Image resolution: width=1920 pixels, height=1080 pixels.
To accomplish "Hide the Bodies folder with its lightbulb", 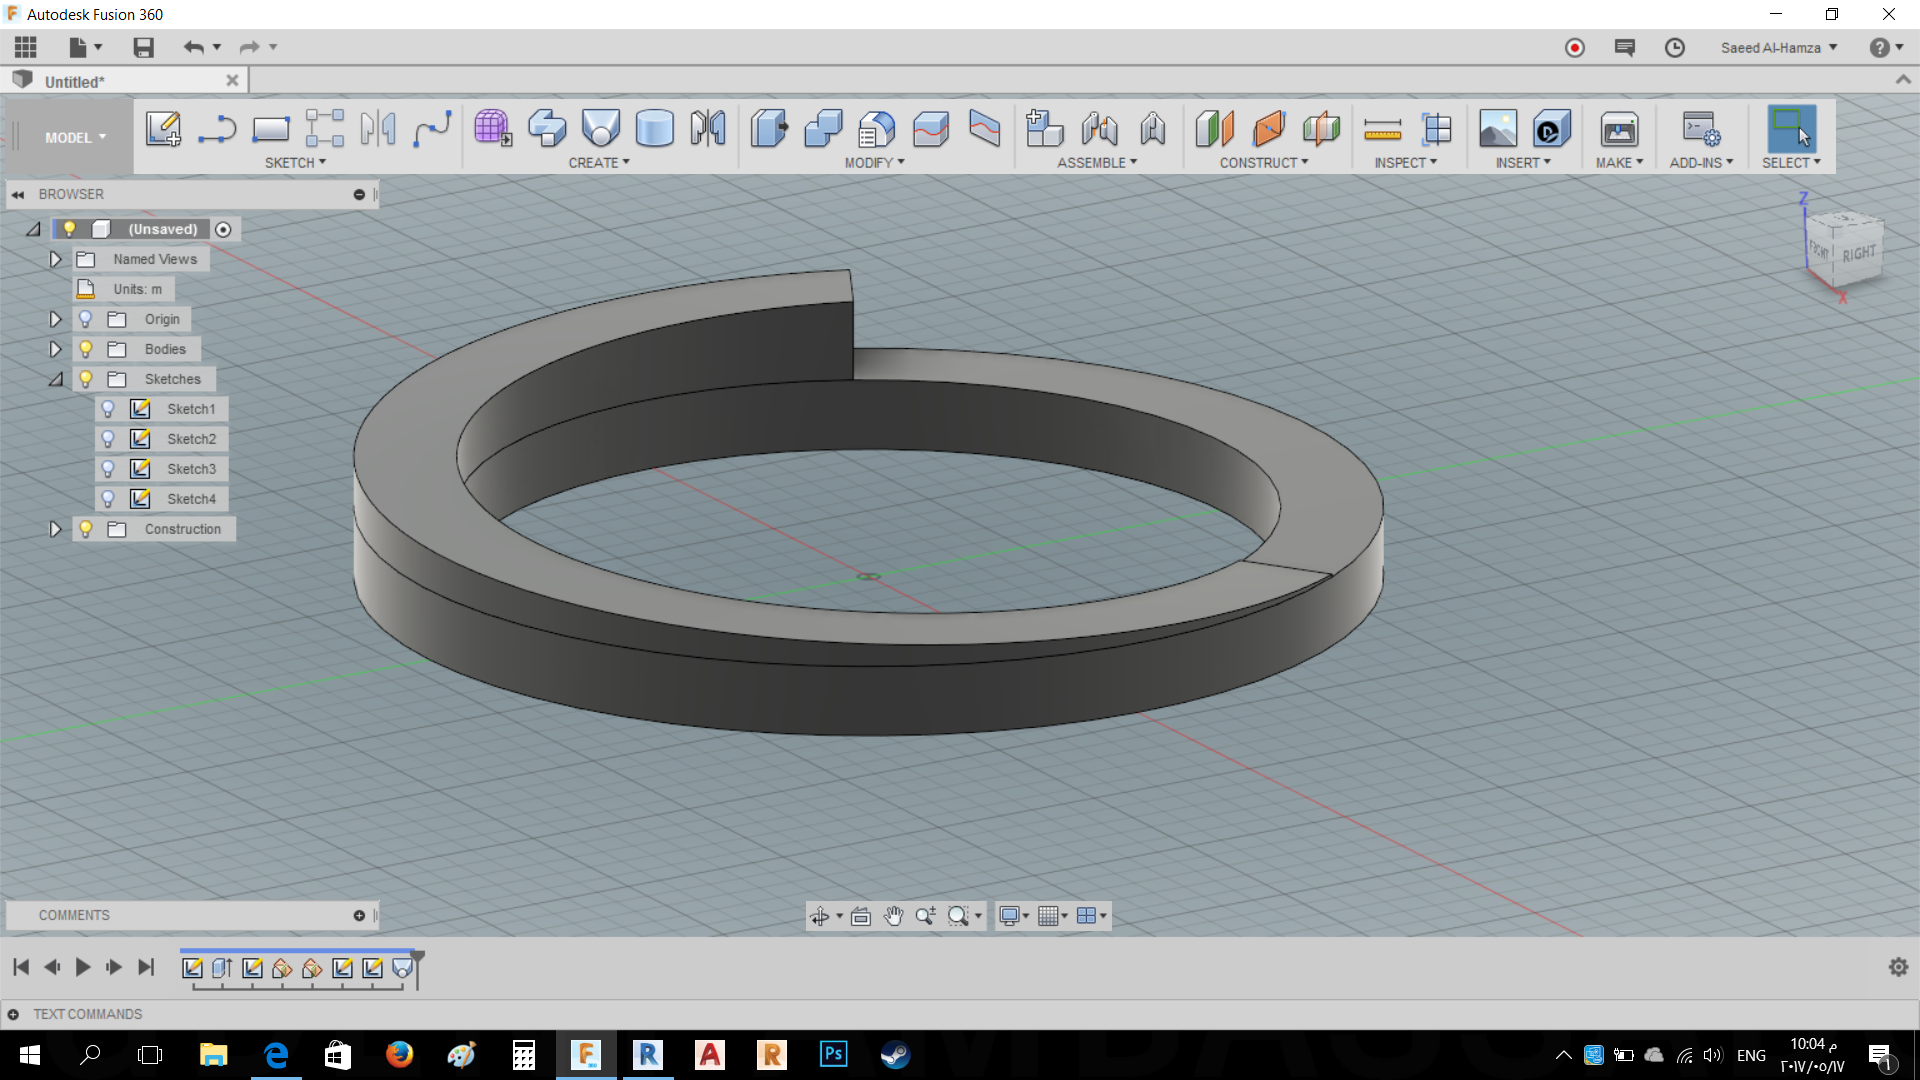I will pyautogui.click(x=86, y=348).
